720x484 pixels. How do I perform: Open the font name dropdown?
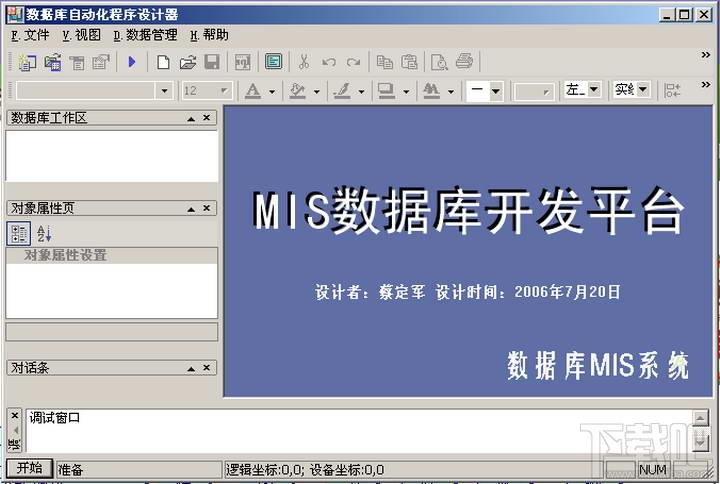click(164, 91)
